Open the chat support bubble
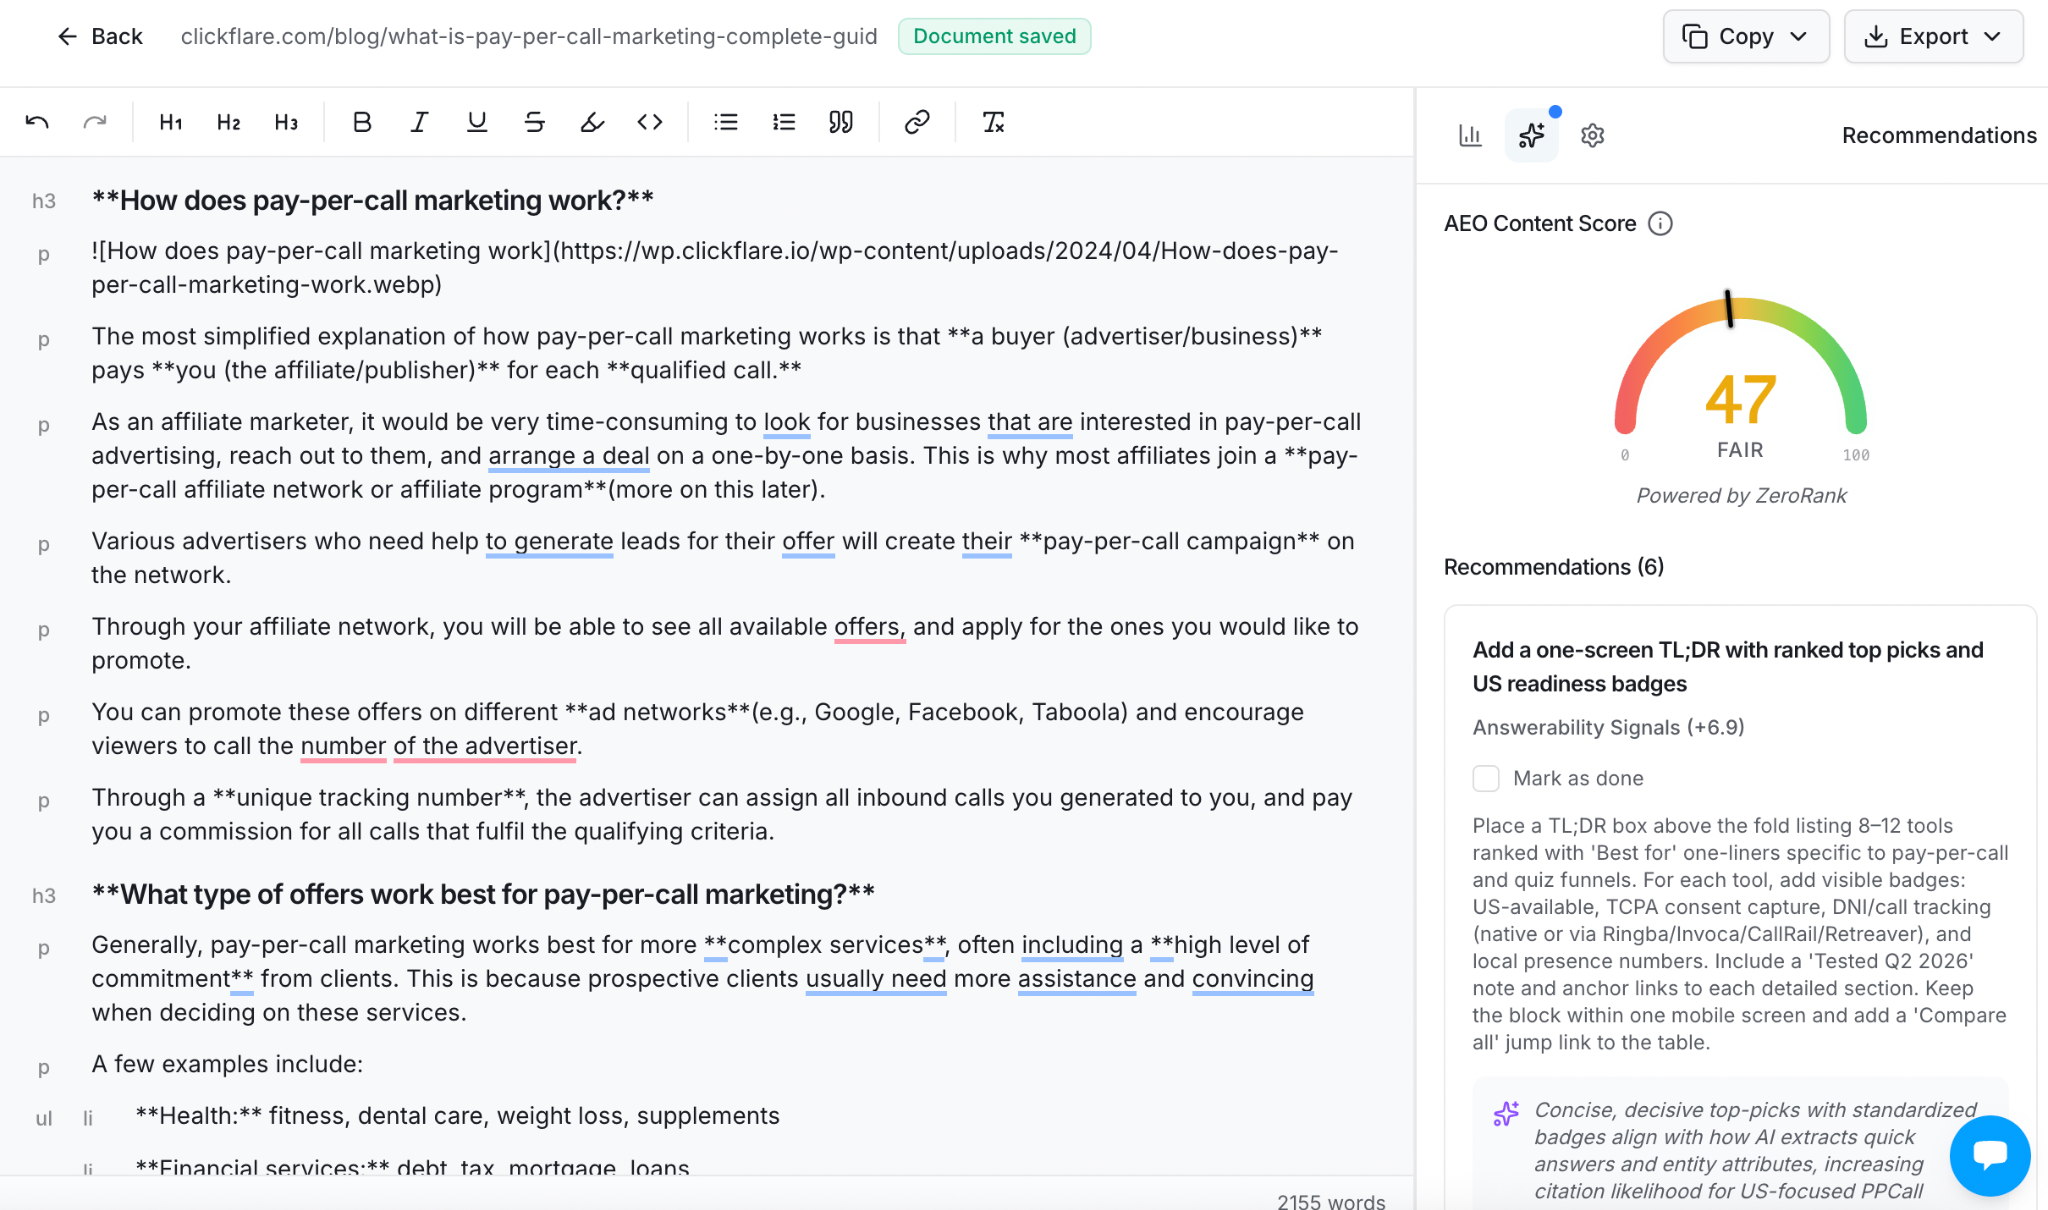Viewport: 2048px width, 1210px height. coord(1990,1155)
